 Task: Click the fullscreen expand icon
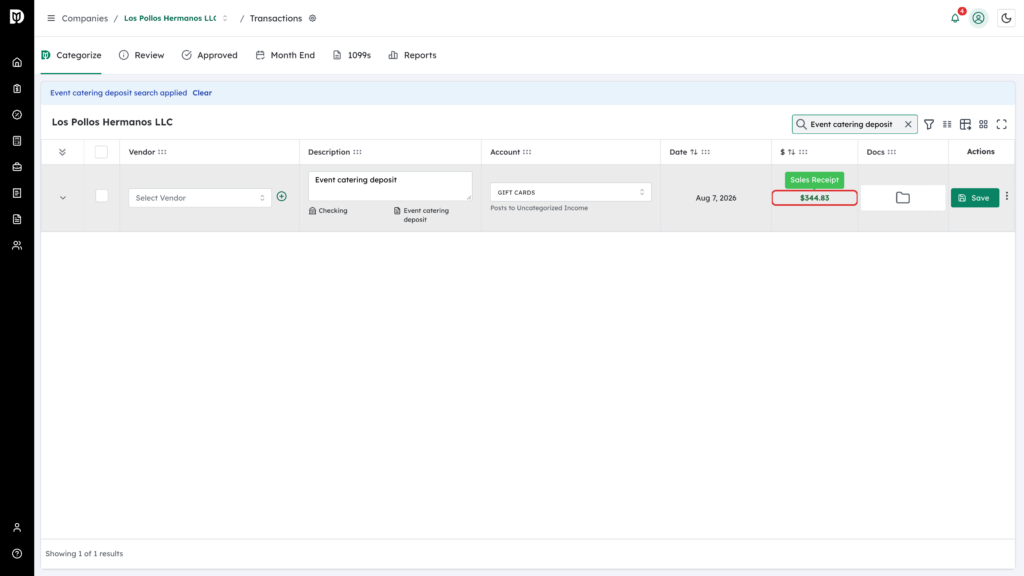(x=1002, y=124)
